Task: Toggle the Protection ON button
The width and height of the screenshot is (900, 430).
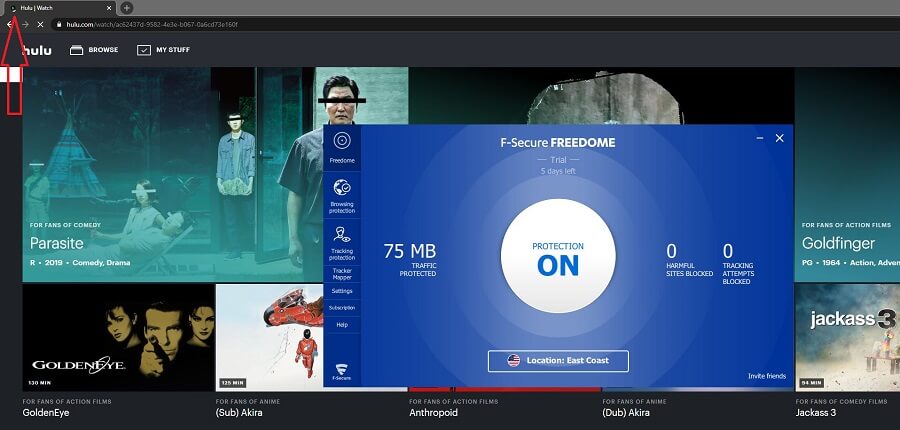Action: (x=558, y=256)
